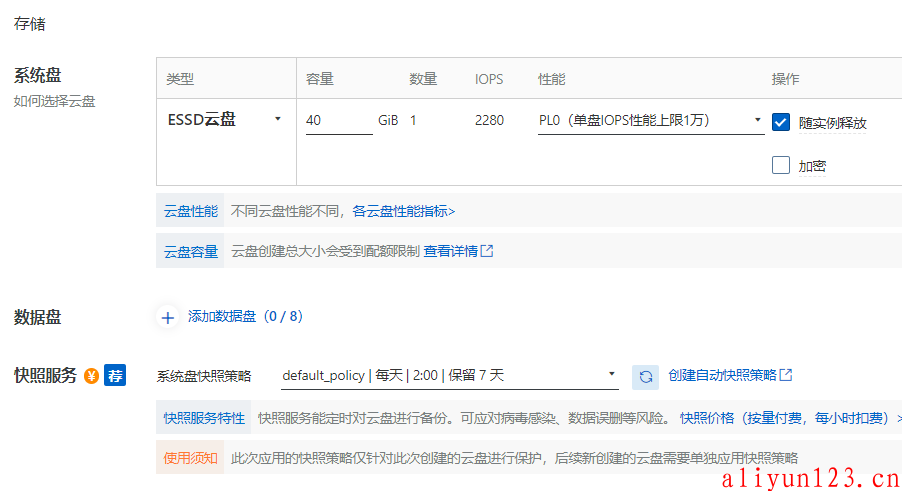Click the plus icon to add data disk
The image size is (902, 491).
(x=168, y=317)
